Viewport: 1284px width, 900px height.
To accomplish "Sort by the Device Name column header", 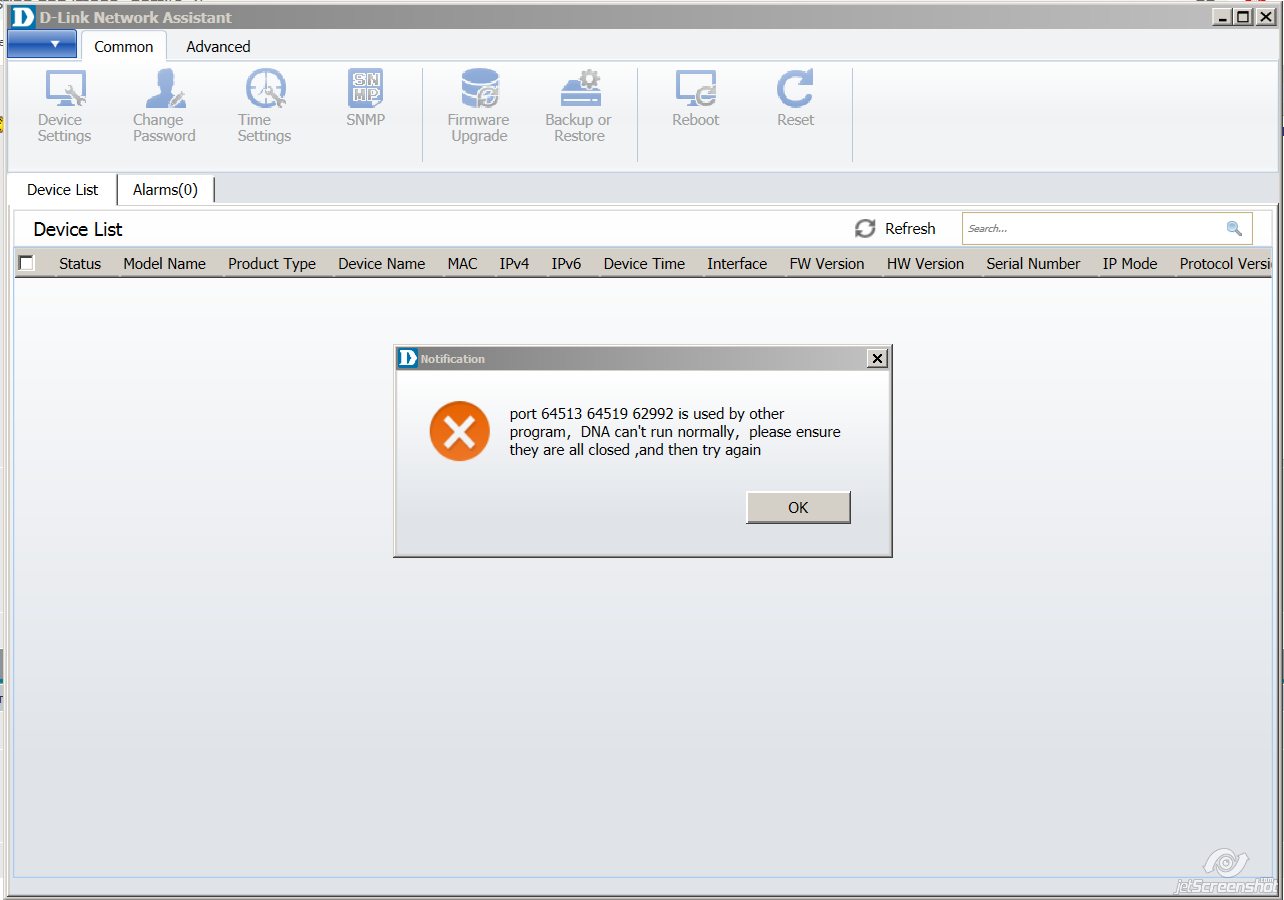I will [382, 264].
